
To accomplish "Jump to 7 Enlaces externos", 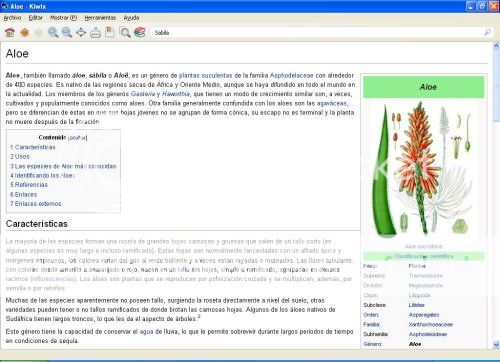I will click(36, 204).
